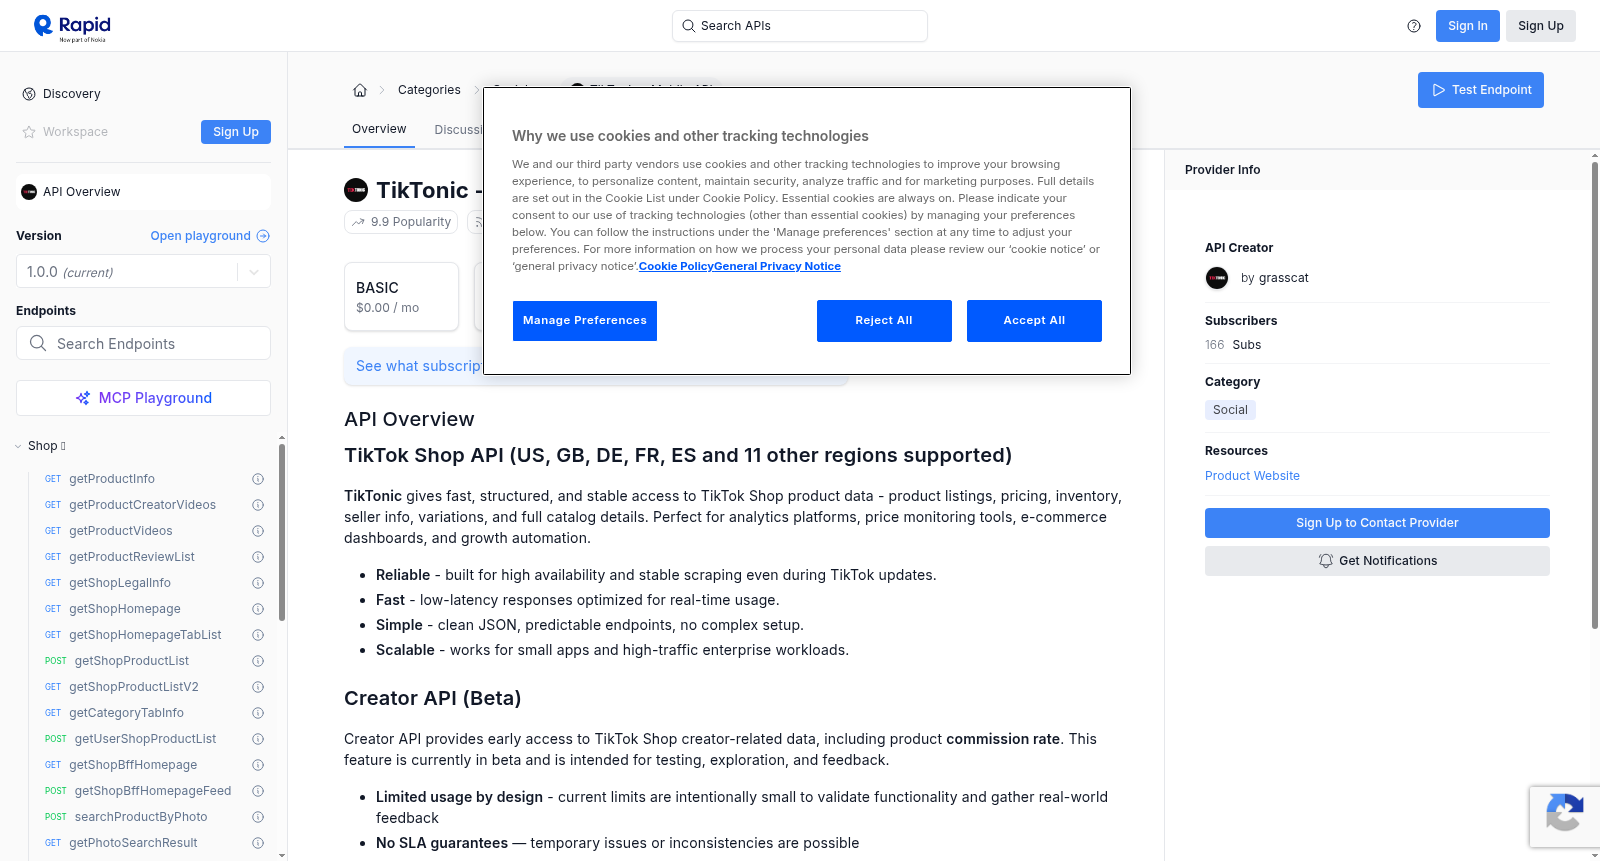Show info for searchProductByPhoto endpoint

point(258,817)
